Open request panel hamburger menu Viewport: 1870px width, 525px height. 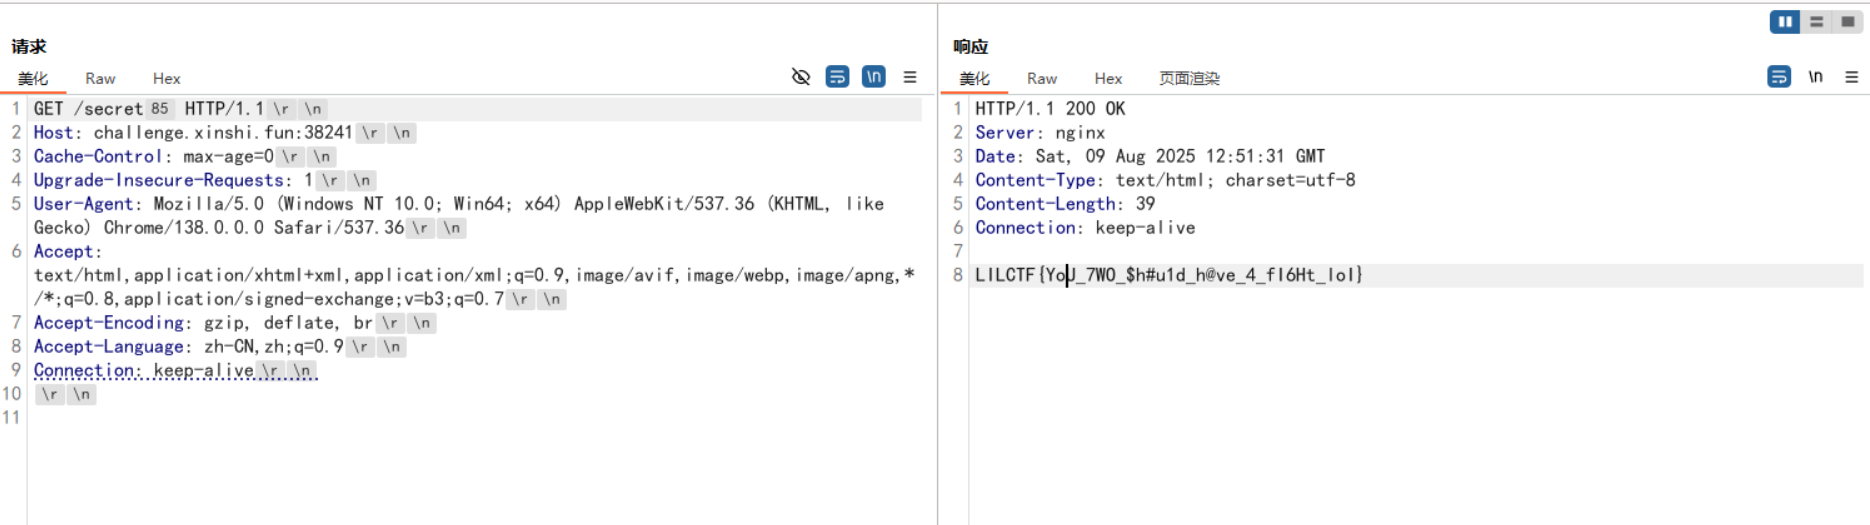click(x=910, y=77)
